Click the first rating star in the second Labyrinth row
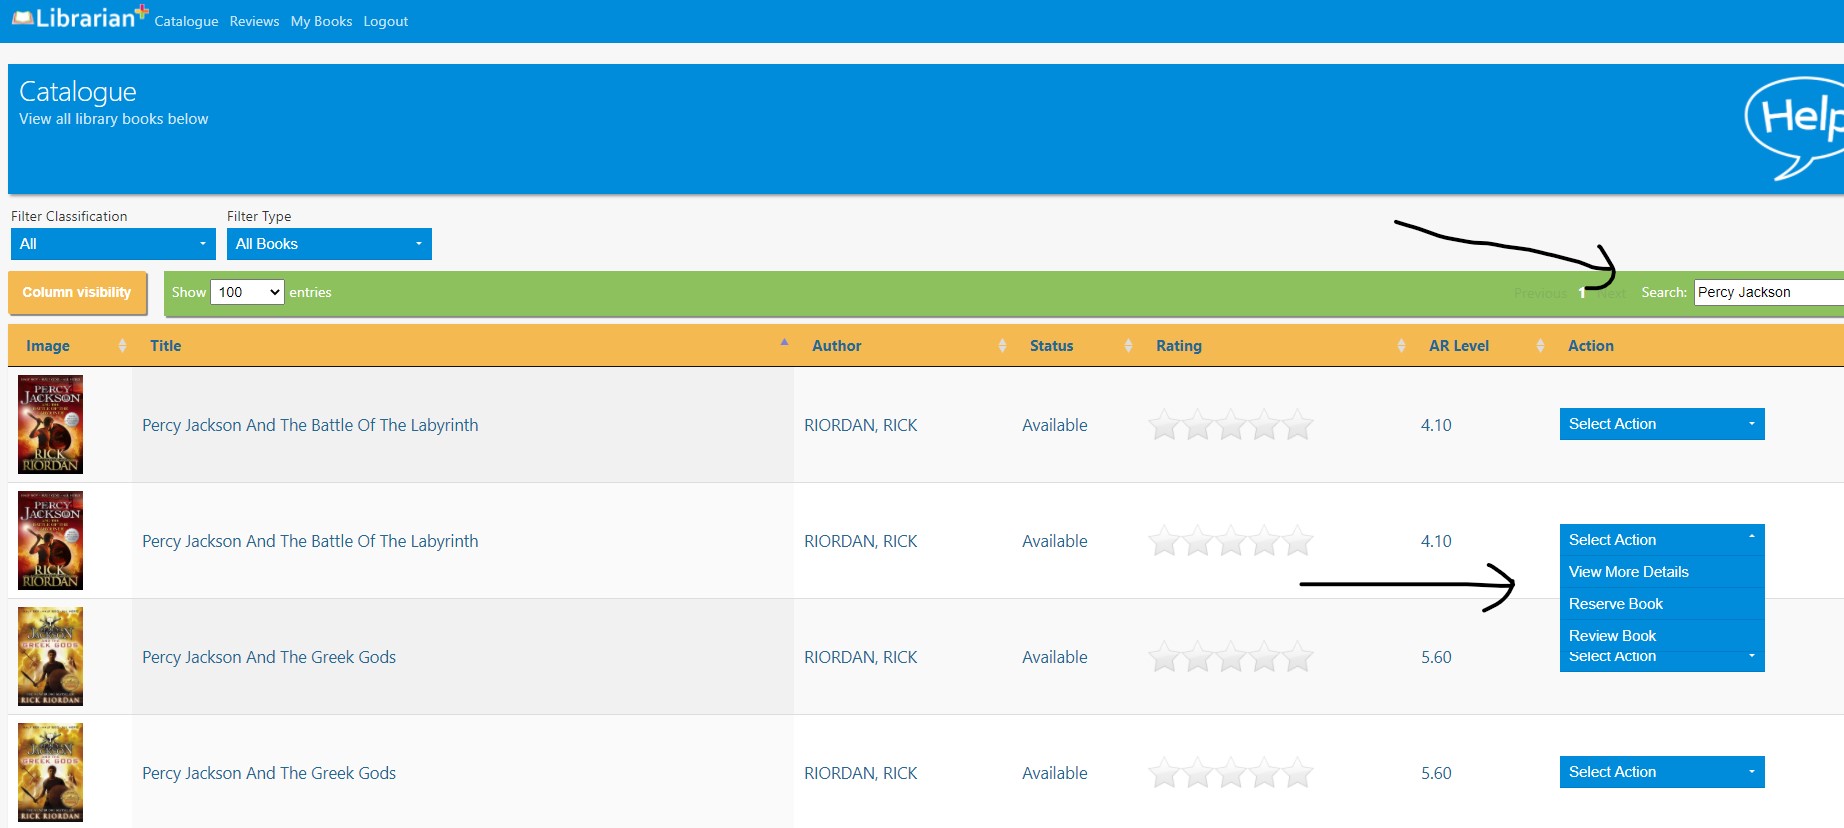This screenshot has width=1844, height=828. 1164,541
